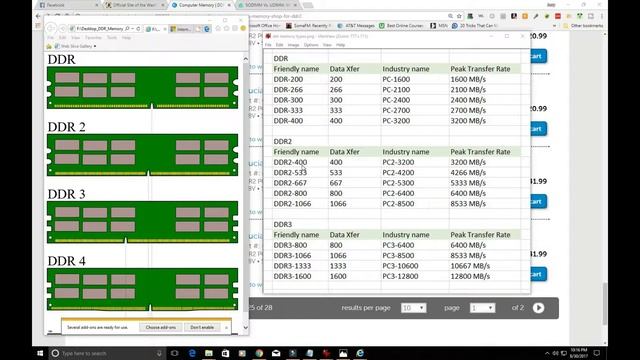Open the Mail app on the taskbar
The width and height of the screenshot is (640, 360).
(x=276, y=353)
